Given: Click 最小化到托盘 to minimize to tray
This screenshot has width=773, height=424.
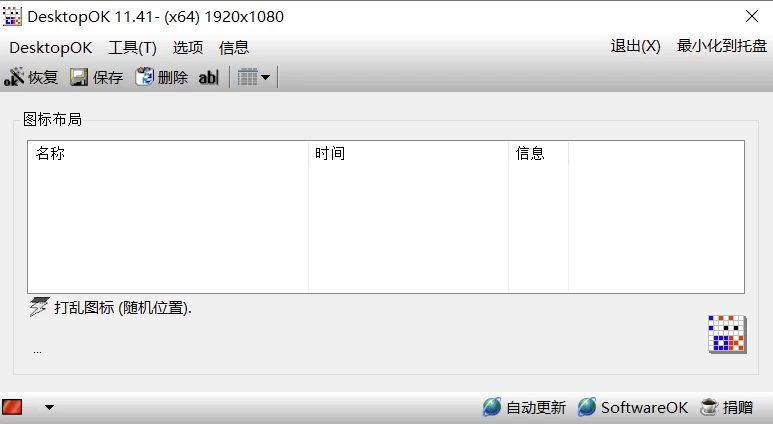Looking at the screenshot, I should pyautogui.click(x=721, y=46).
